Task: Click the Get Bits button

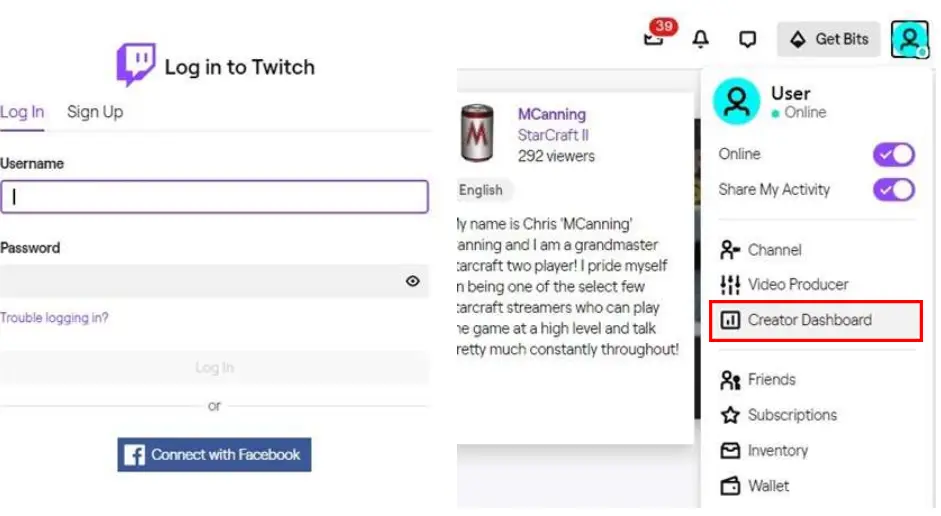Action: tap(829, 39)
